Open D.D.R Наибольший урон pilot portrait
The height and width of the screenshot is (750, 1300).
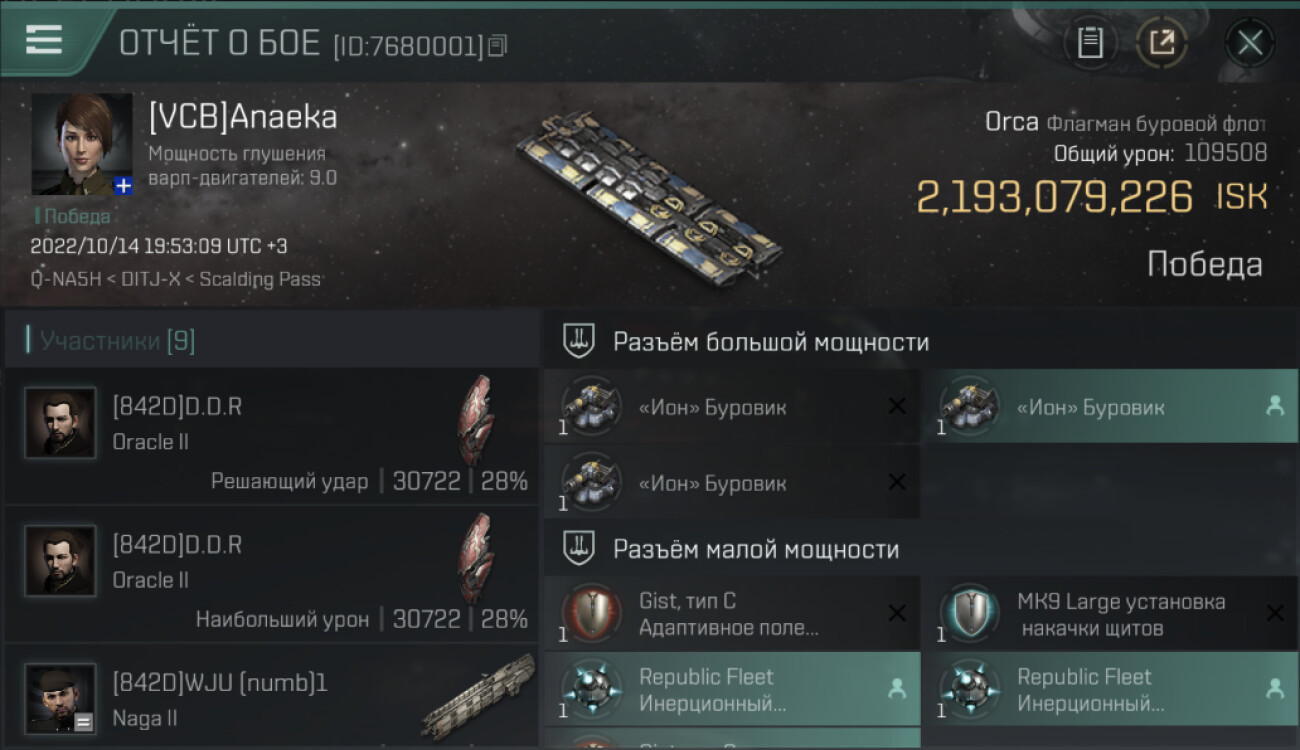(x=60, y=561)
